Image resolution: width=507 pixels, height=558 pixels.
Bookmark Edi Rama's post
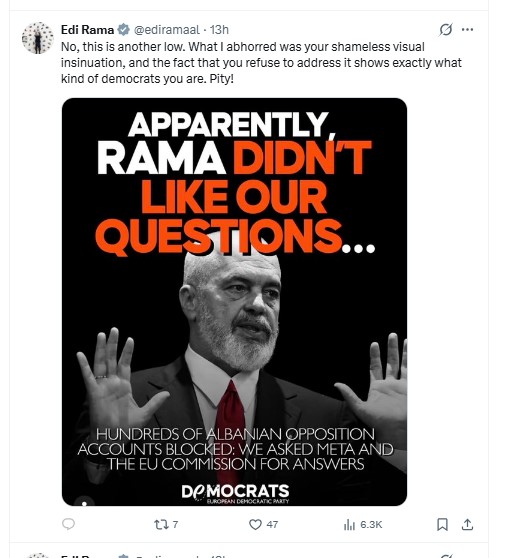[x=442, y=524]
